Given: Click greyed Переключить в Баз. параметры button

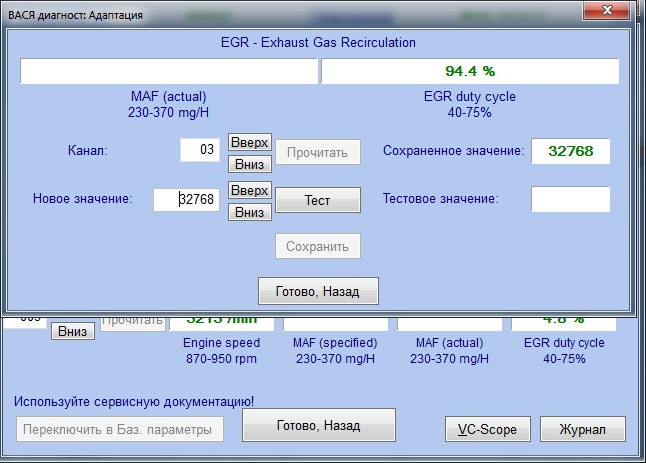Looking at the screenshot, I should [120, 429].
